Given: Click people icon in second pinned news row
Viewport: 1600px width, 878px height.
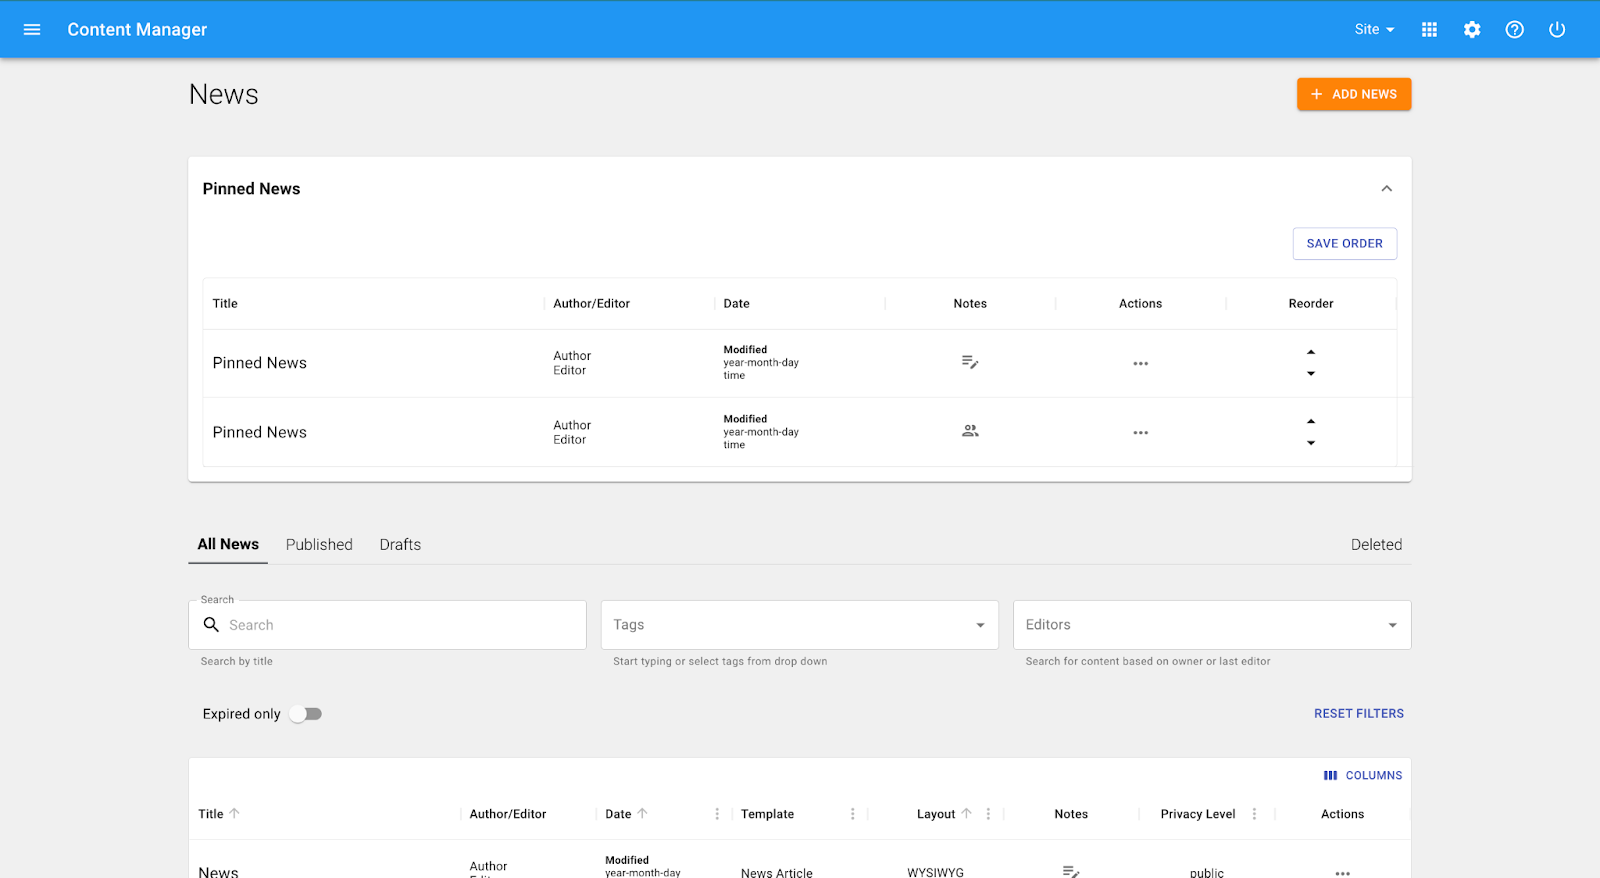Looking at the screenshot, I should click(970, 431).
